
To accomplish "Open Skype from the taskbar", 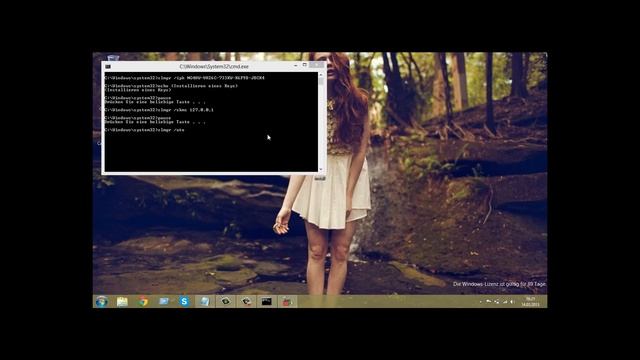I will (184, 302).
